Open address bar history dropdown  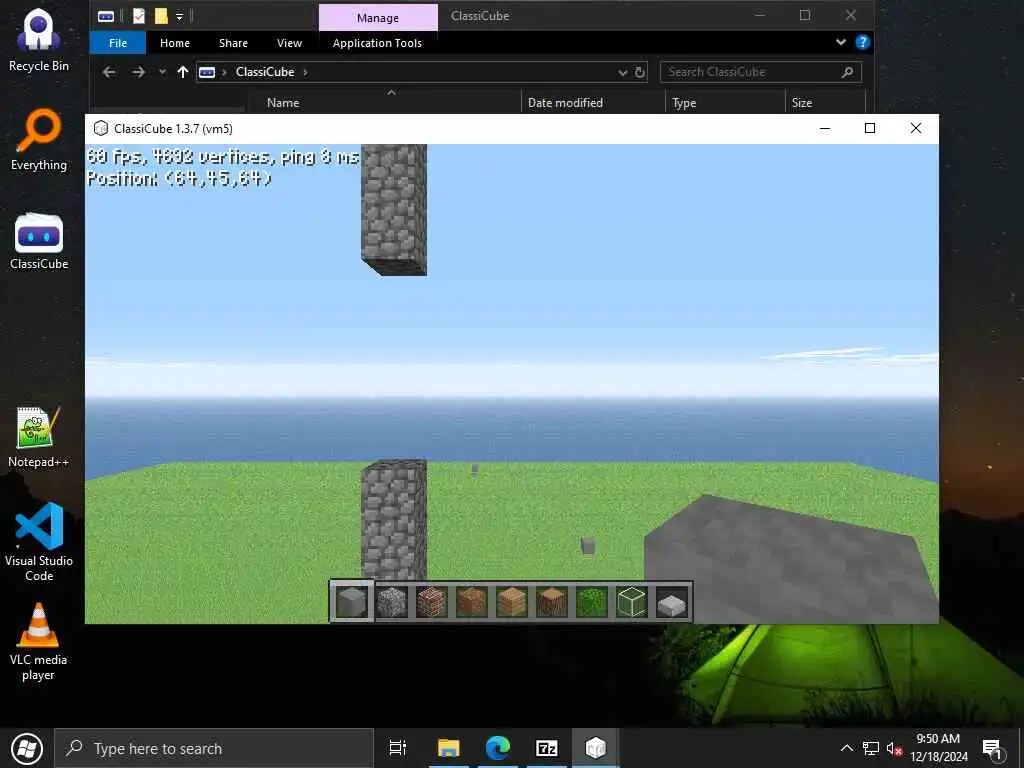click(623, 72)
